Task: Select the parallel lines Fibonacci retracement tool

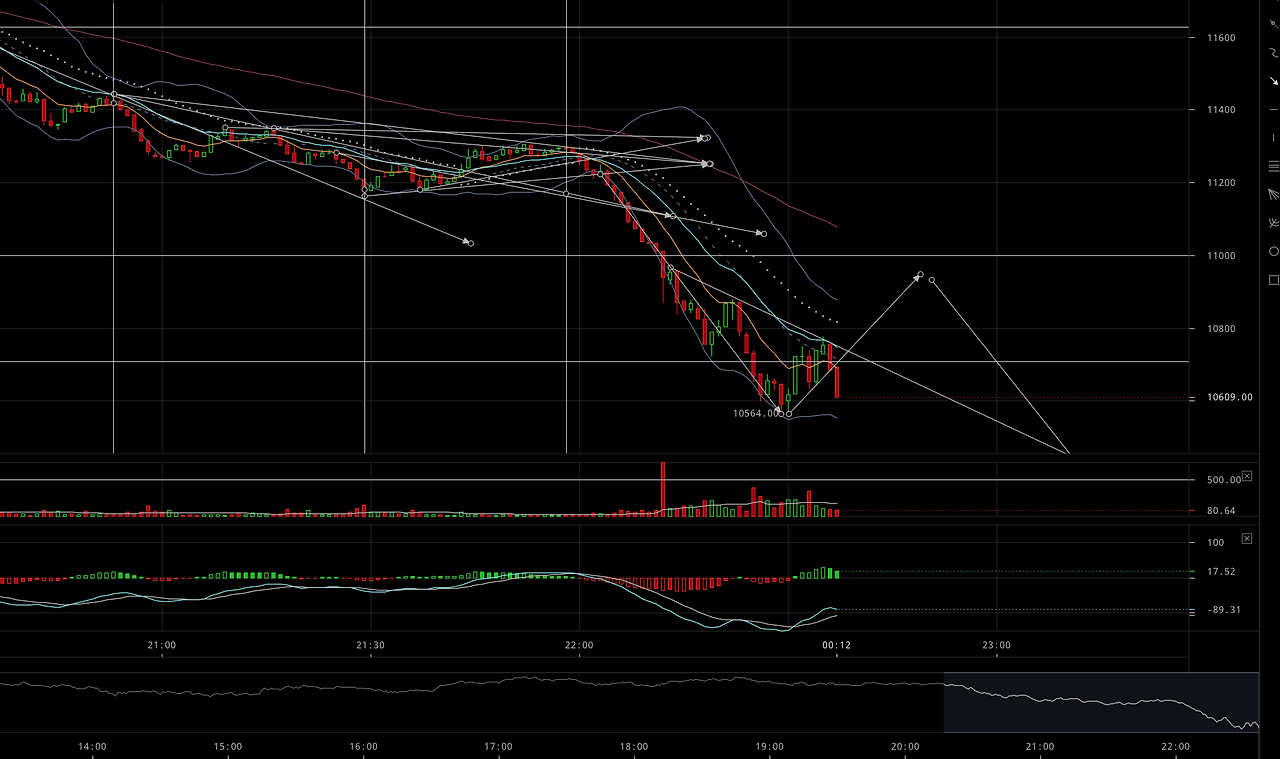Action: (1274, 166)
